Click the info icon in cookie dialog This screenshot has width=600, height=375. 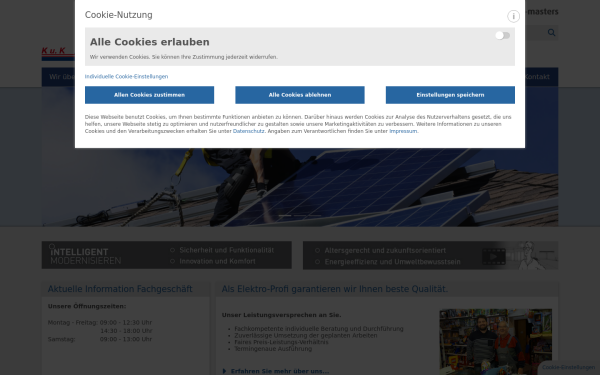pyautogui.click(x=513, y=16)
